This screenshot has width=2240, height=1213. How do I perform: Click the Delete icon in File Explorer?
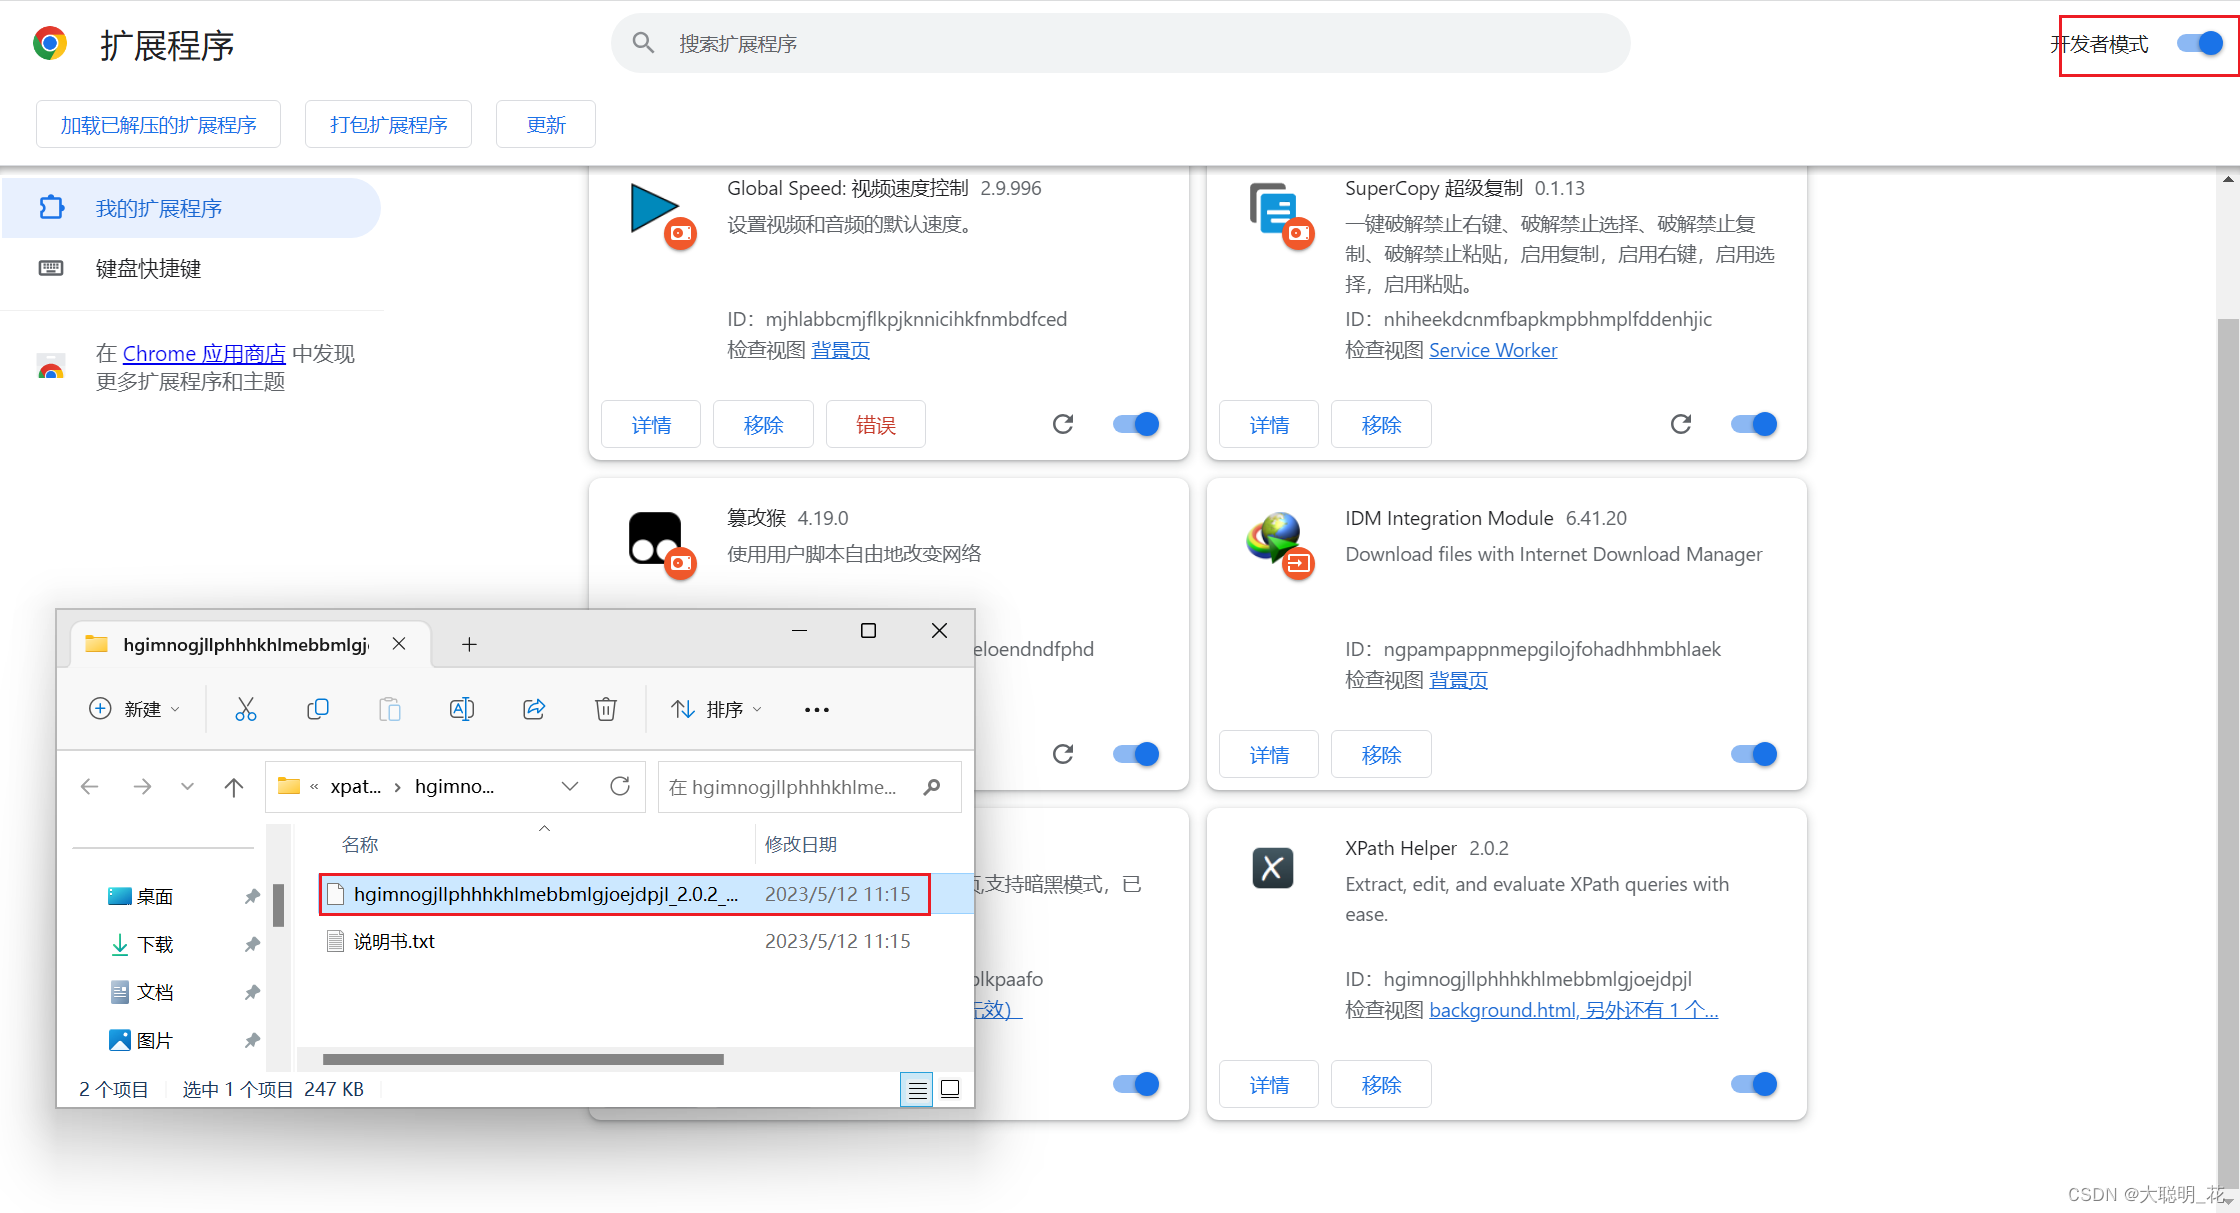point(606,708)
